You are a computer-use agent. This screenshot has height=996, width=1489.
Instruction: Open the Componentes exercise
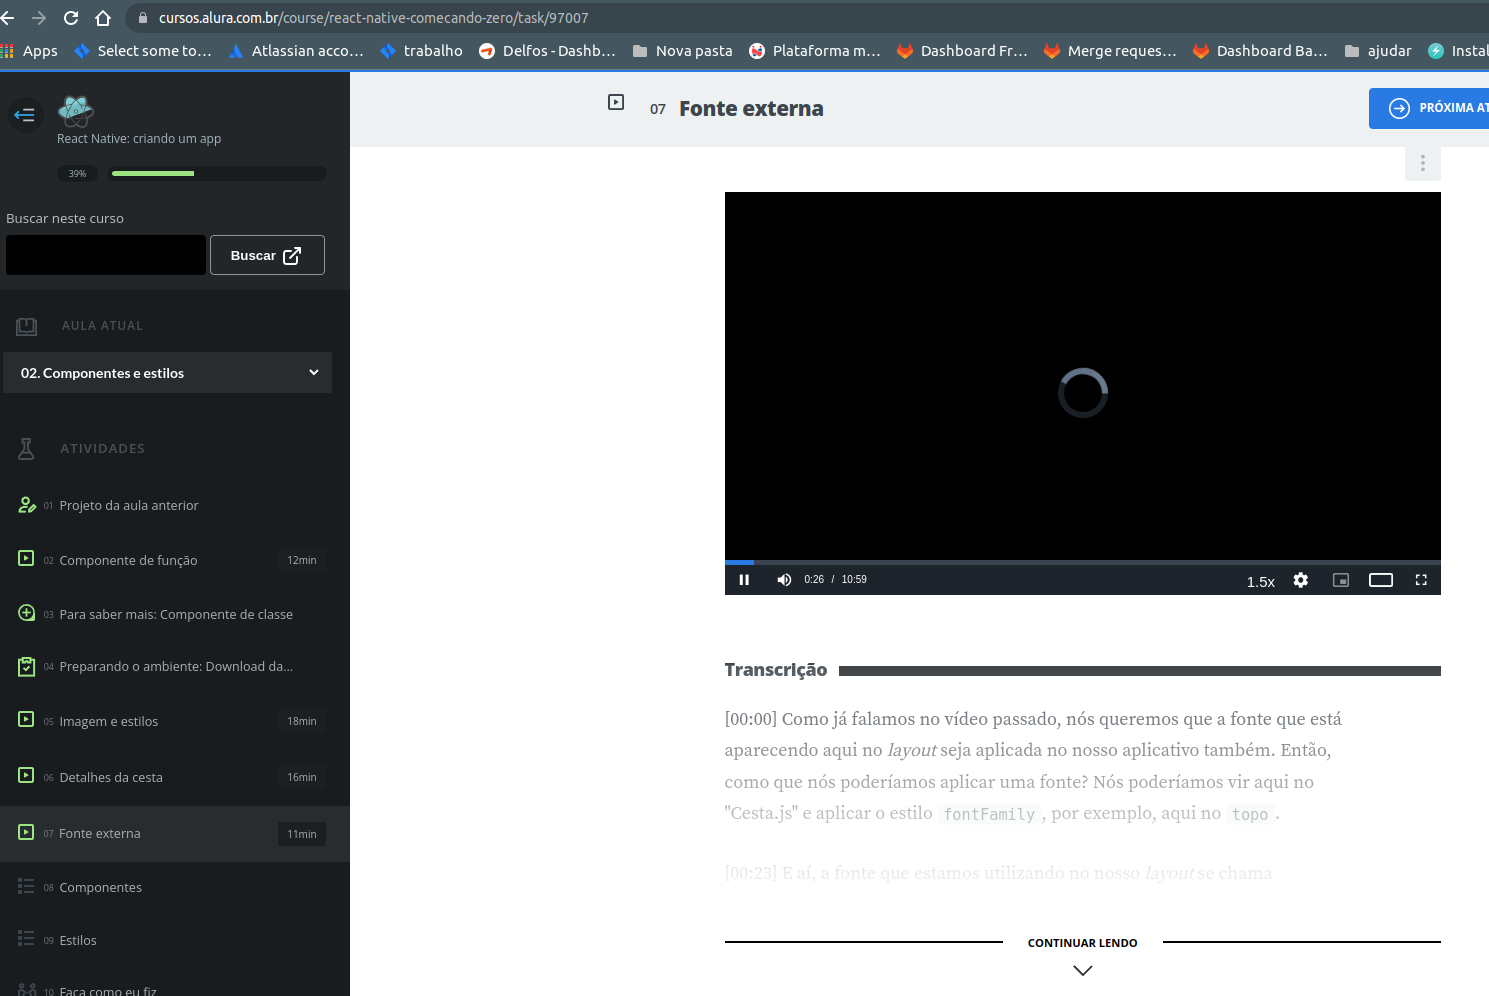pyautogui.click(x=100, y=887)
